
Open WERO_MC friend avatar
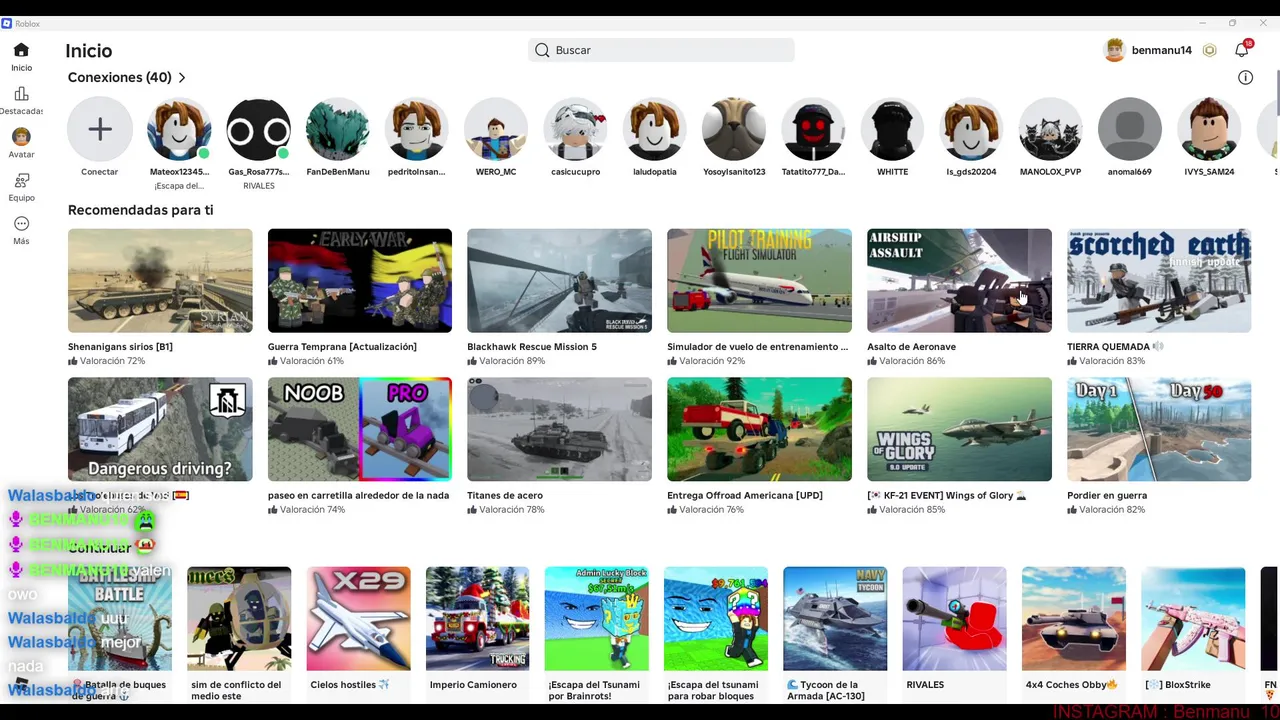496,129
